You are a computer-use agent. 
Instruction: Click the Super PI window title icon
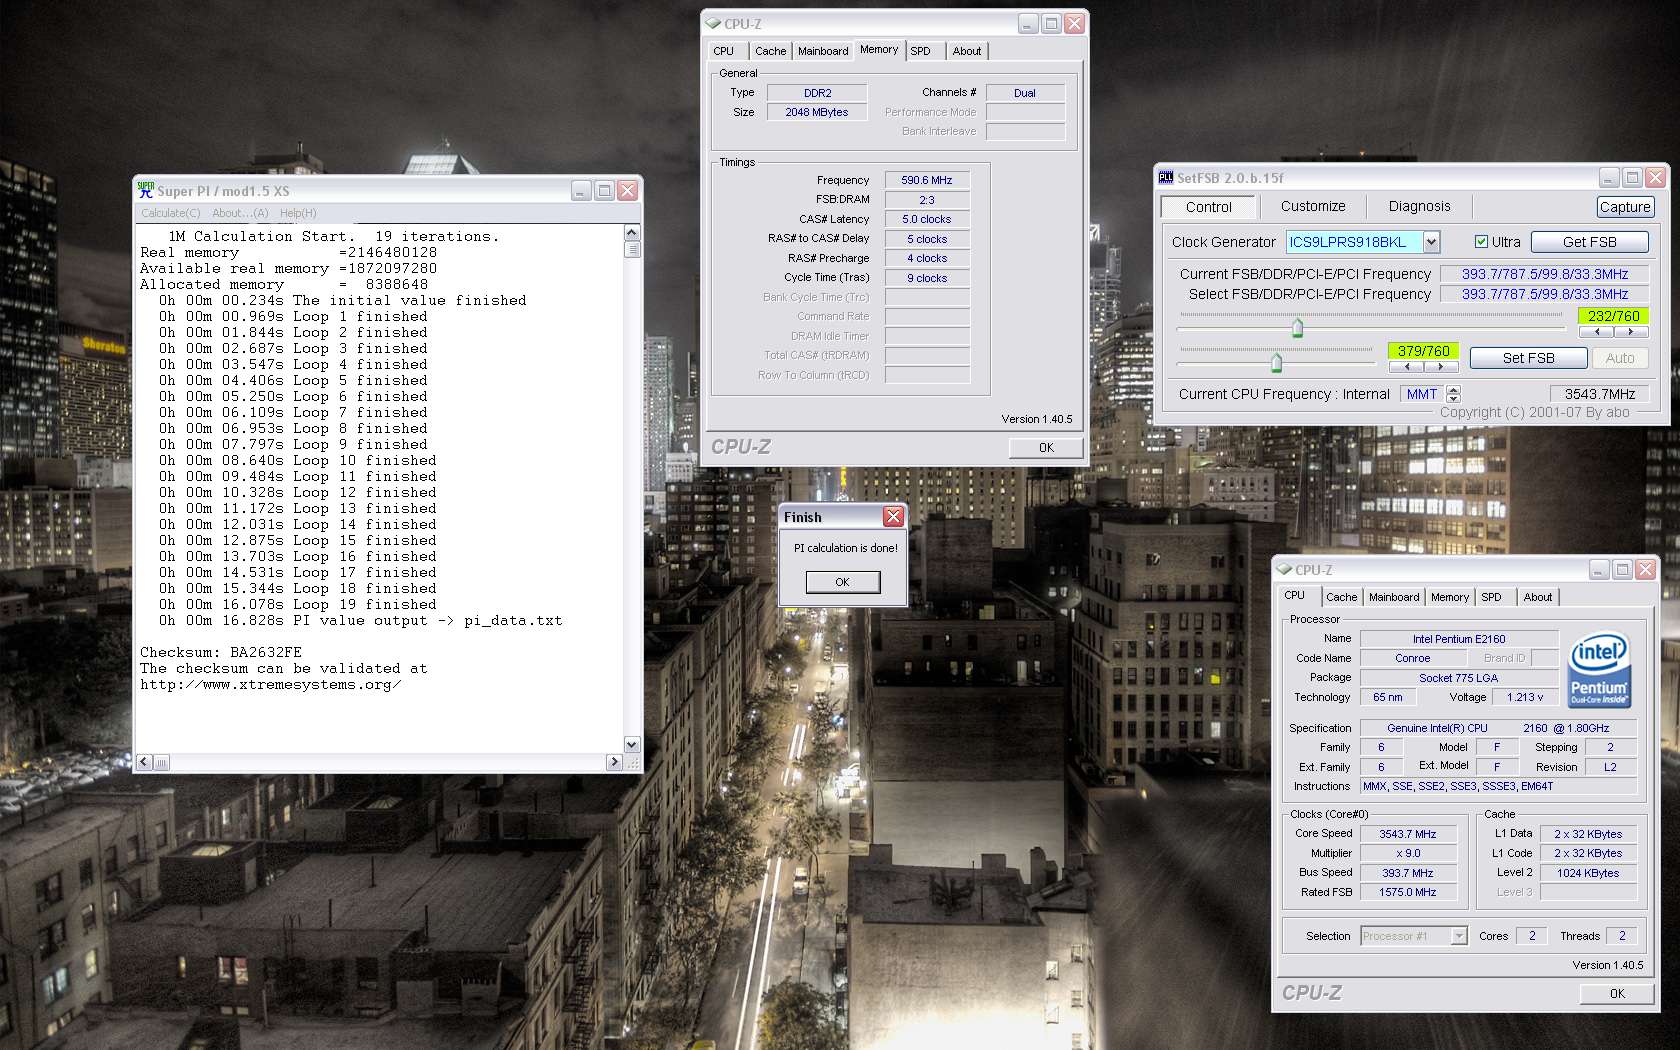pyautogui.click(x=146, y=190)
